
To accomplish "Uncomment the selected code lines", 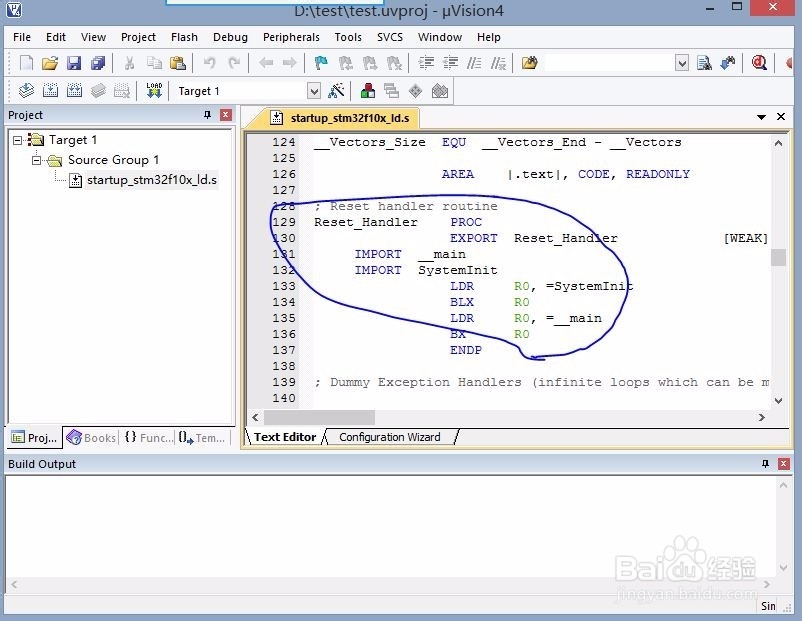I will [x=498, y=63].
